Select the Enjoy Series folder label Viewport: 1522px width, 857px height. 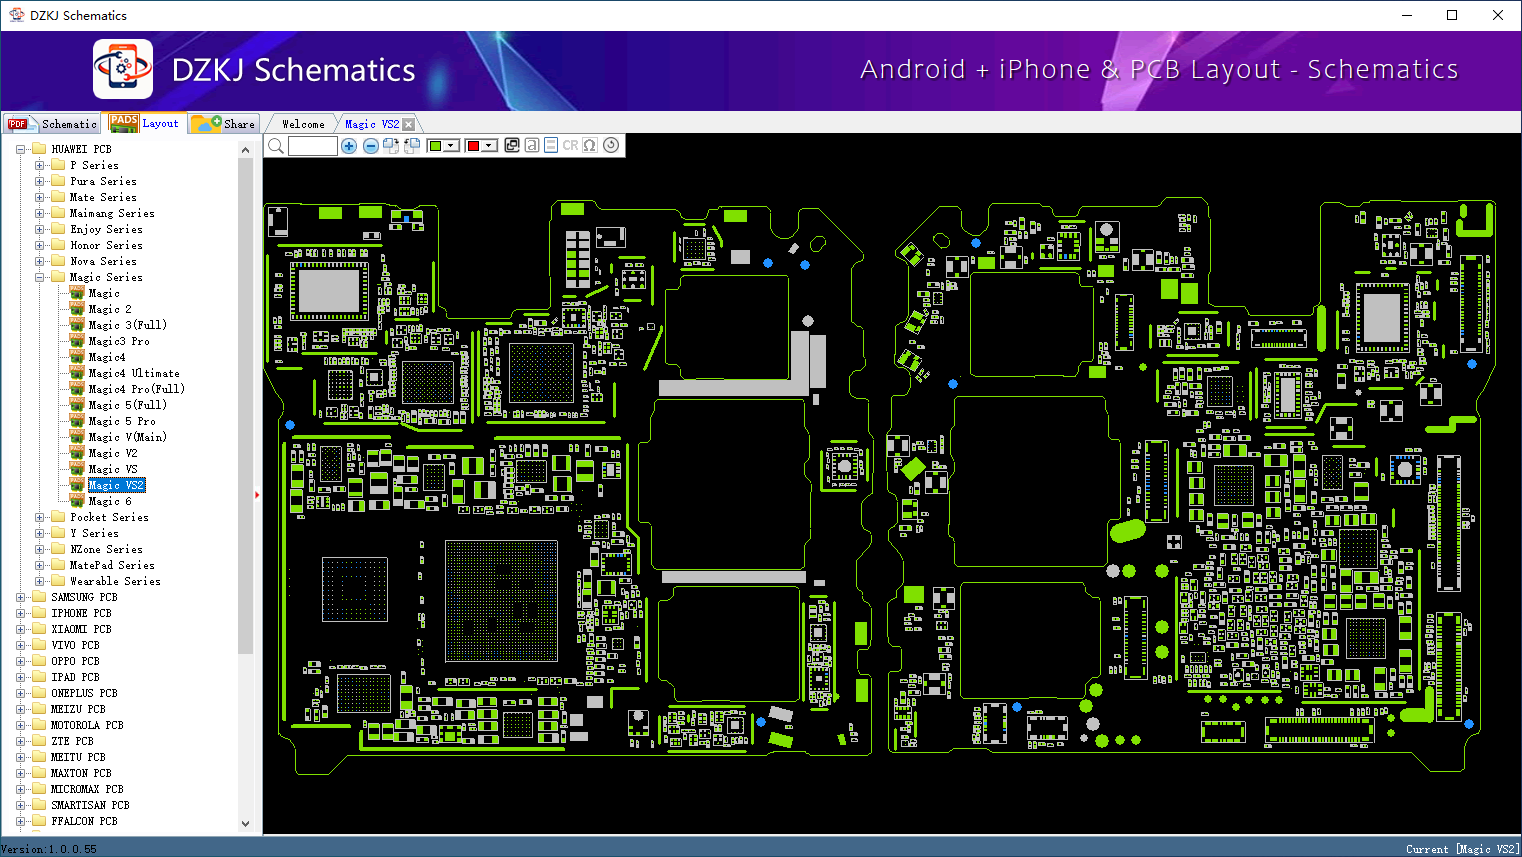[x=106, y=229]
